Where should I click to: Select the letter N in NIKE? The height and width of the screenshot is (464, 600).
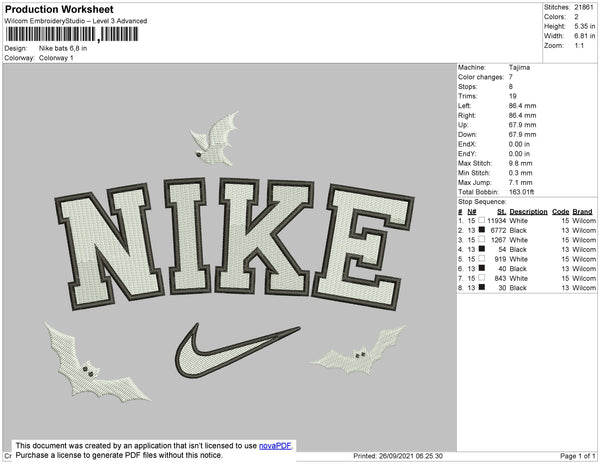click(110, 246)
